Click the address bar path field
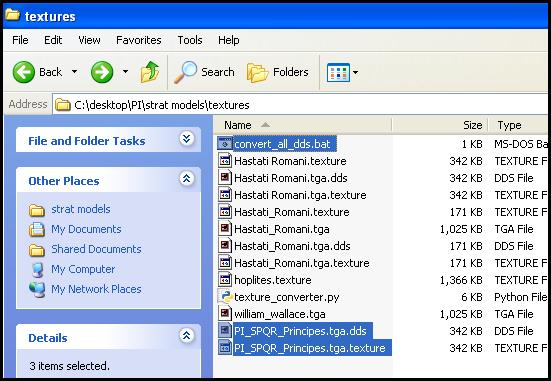551x381 pixels. tap(300, 105)
